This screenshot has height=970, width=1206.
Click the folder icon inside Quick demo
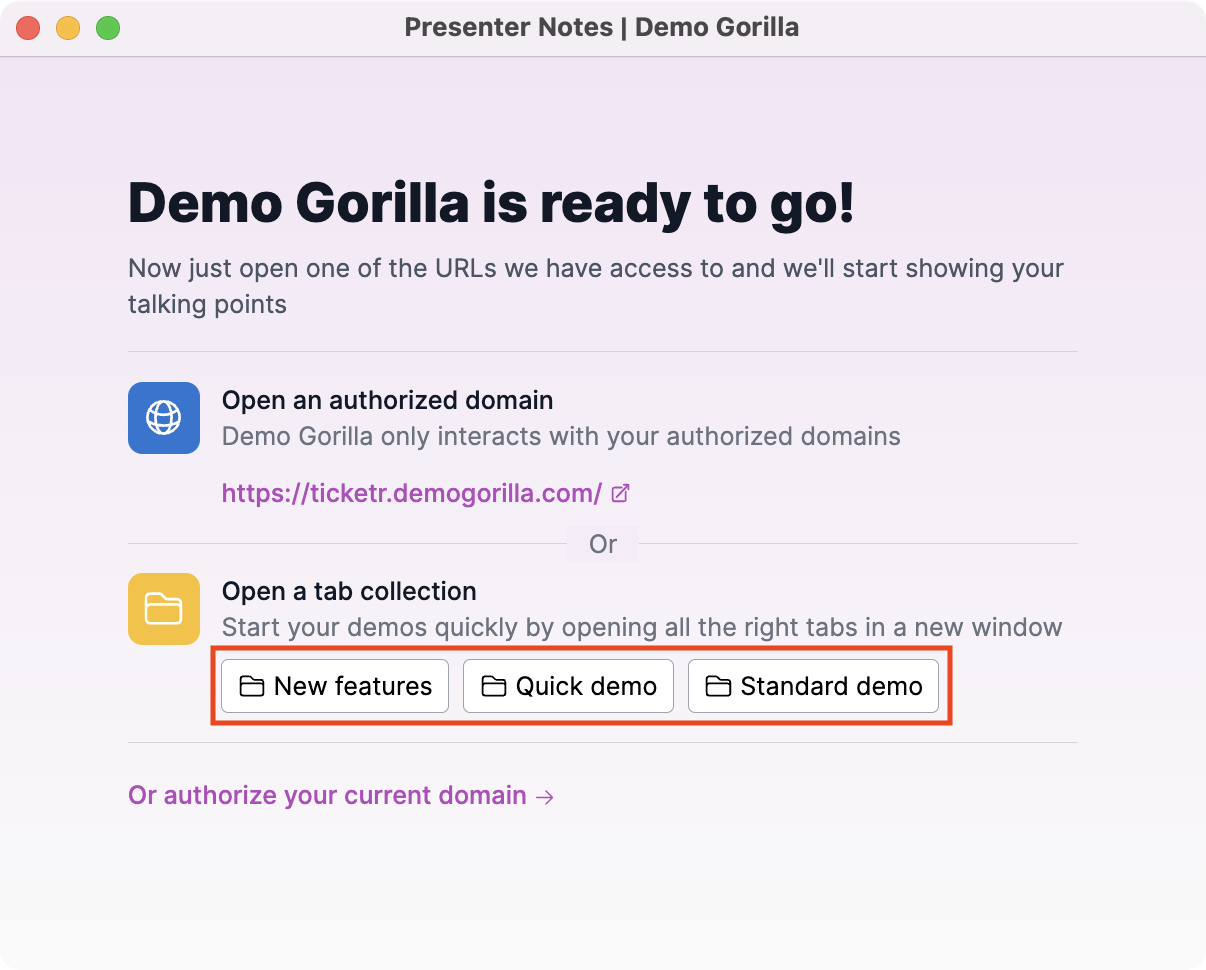[494, 686]
